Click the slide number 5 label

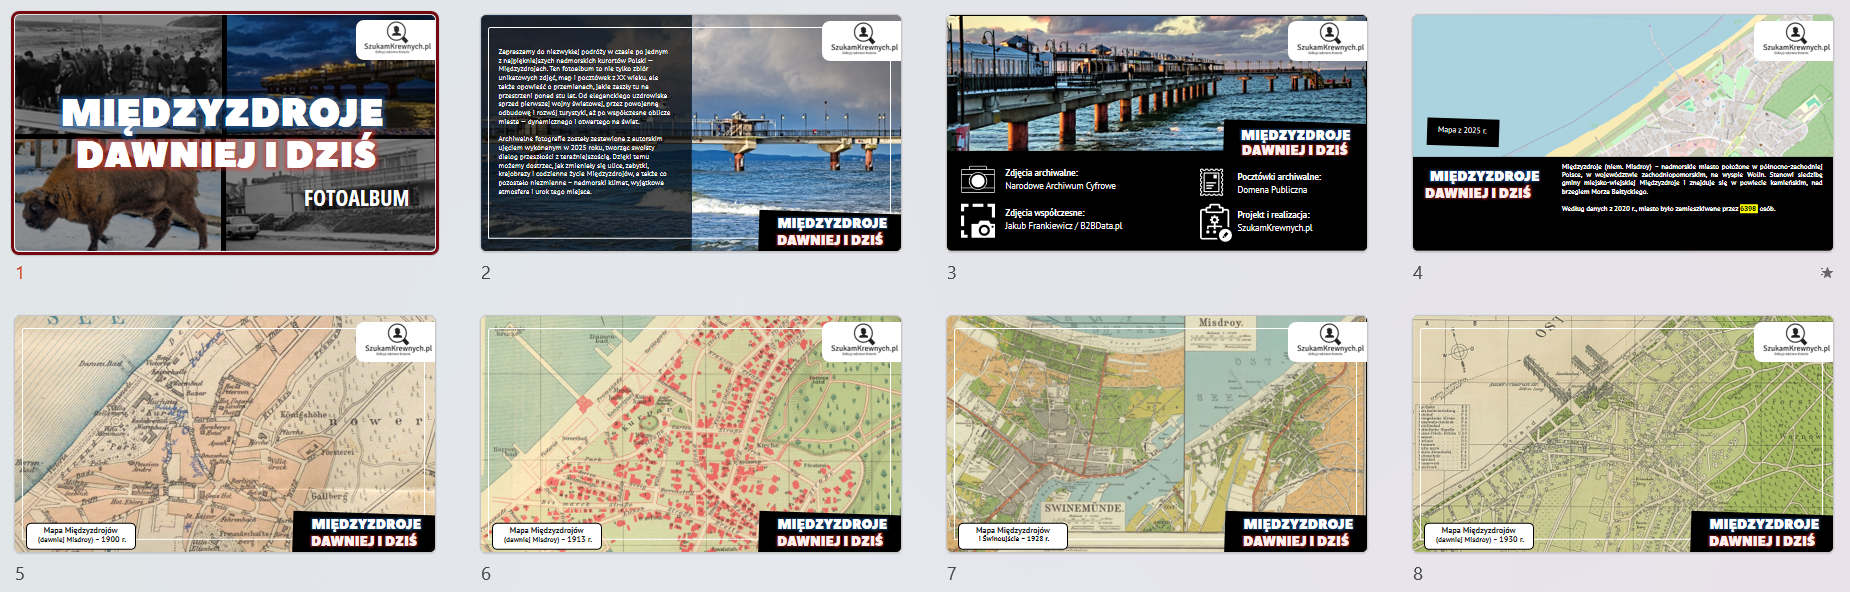20,574
